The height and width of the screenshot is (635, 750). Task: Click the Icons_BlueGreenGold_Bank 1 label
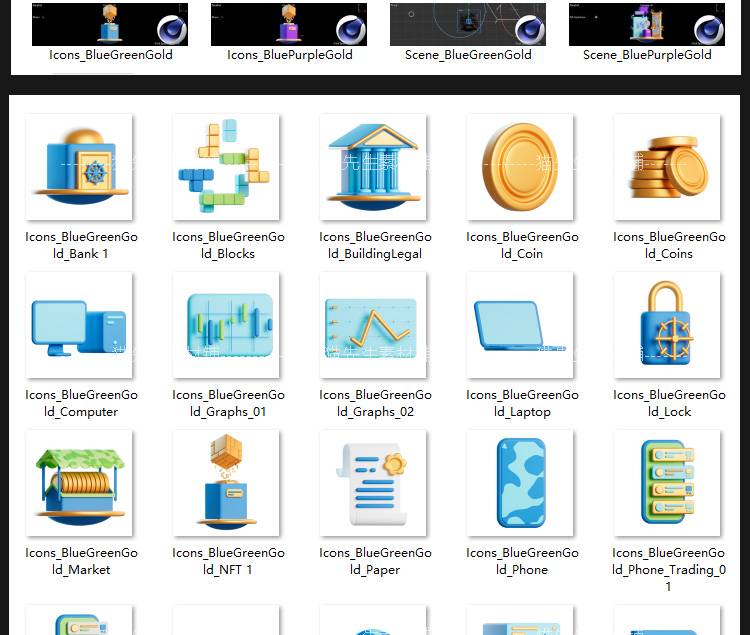coord(81,245)
